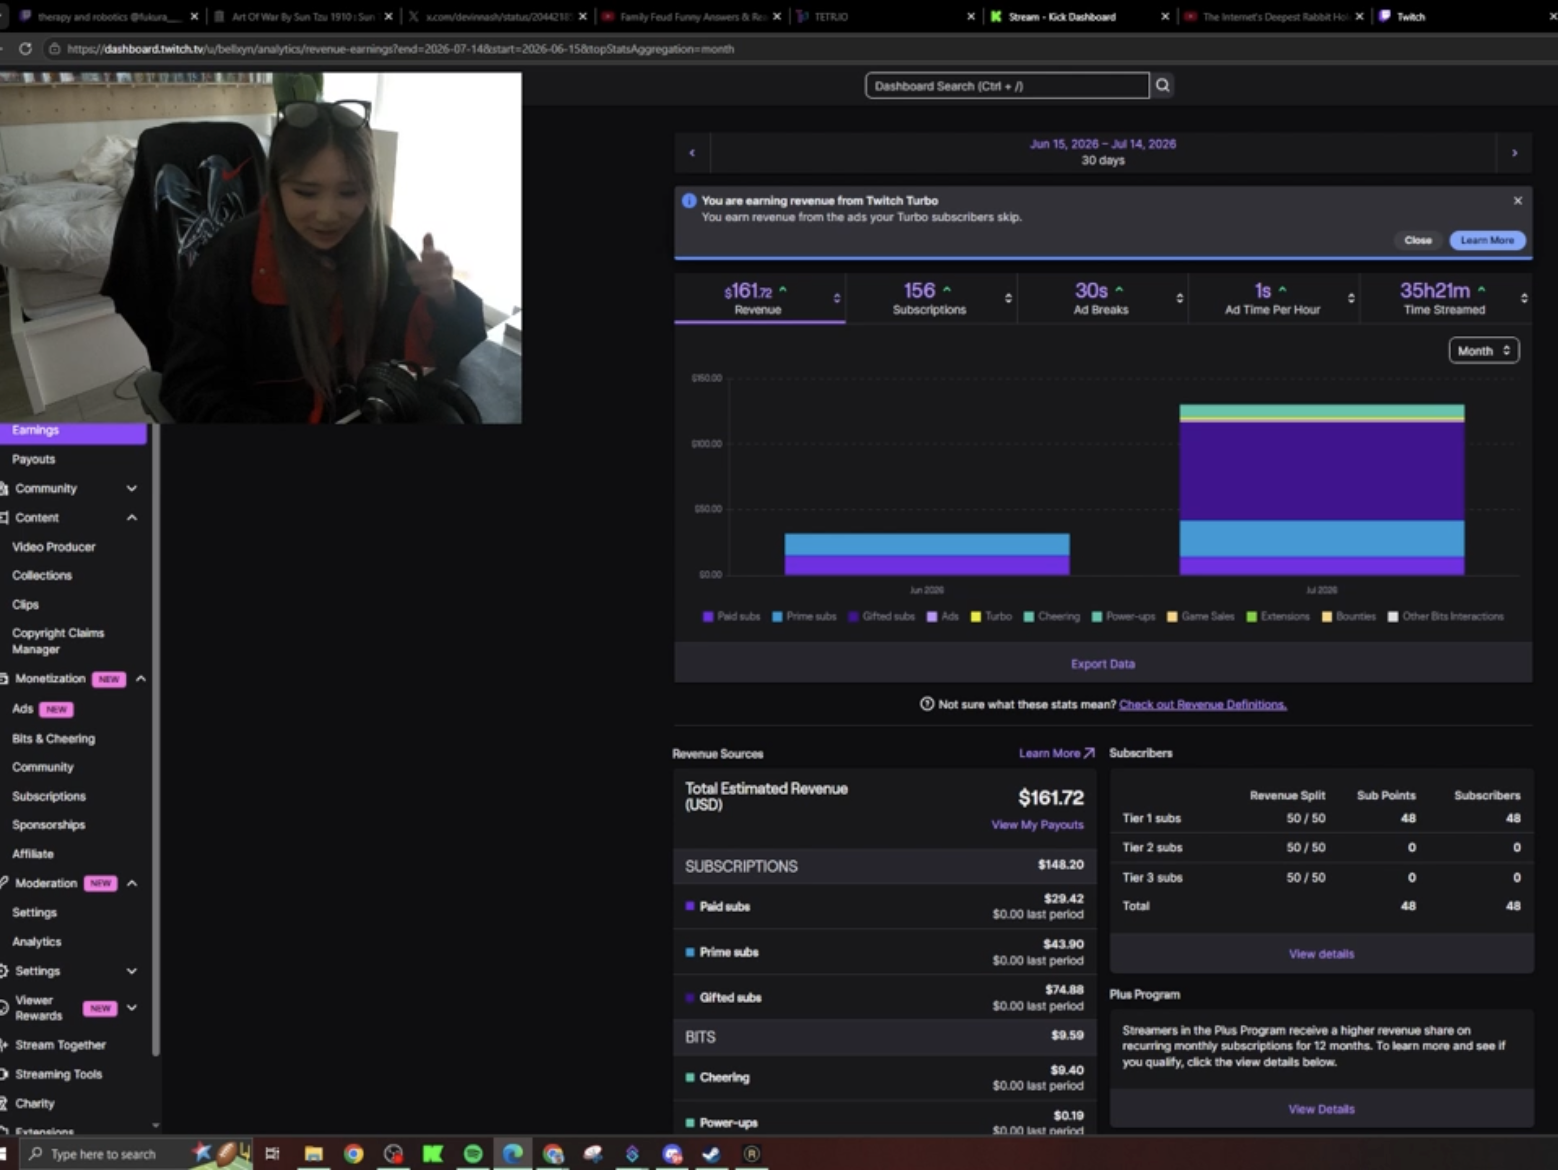Close the TETR.IO browser tab
Viewport: 1558px width, 1170px height.
[x=971, y=16]
